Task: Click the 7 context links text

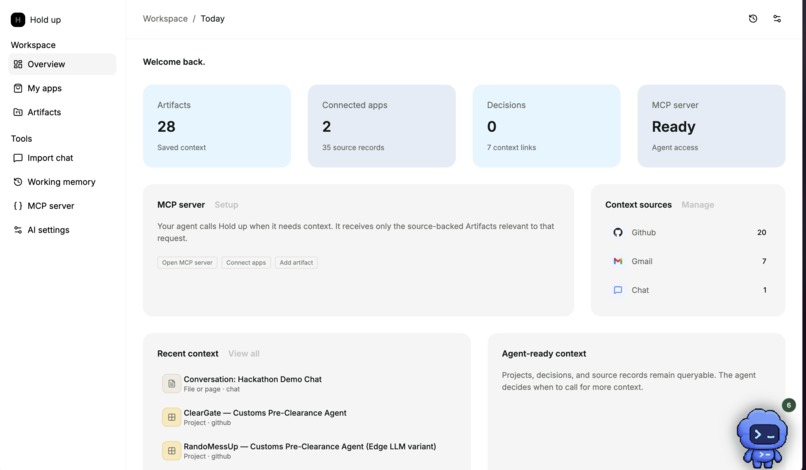Action: coord(511,148)
